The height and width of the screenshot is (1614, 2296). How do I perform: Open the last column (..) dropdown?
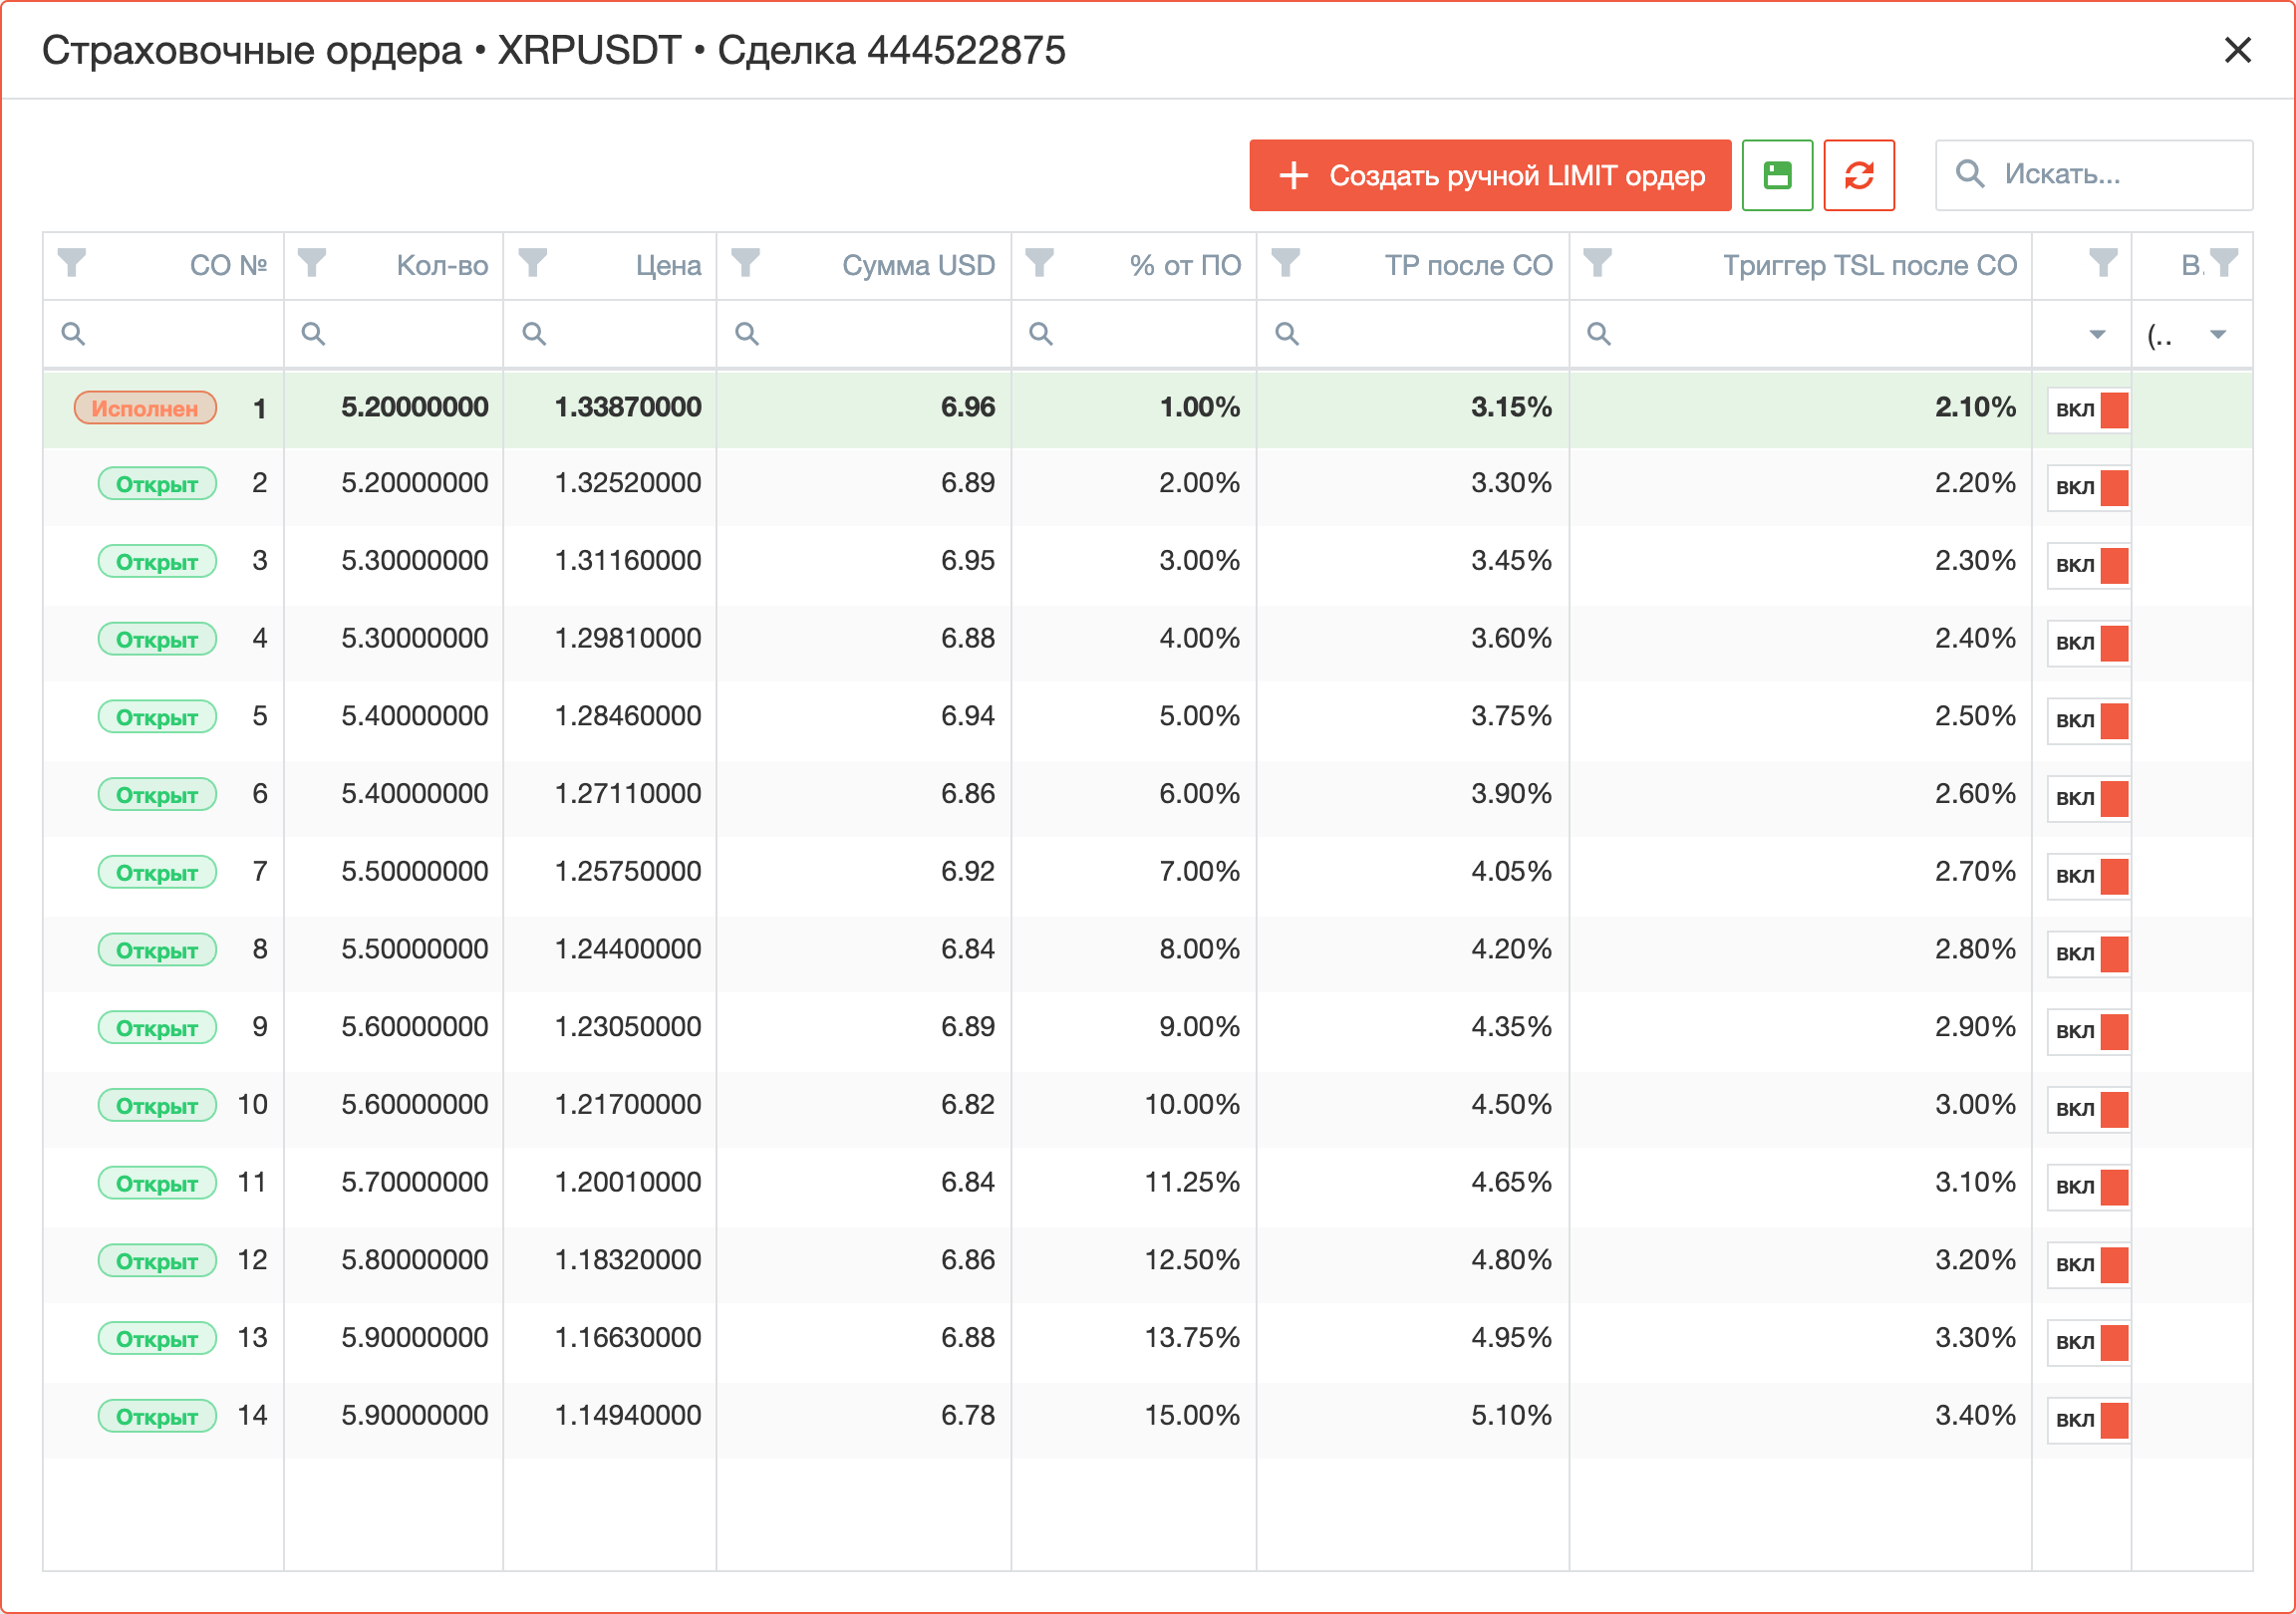pos(2218,334)
